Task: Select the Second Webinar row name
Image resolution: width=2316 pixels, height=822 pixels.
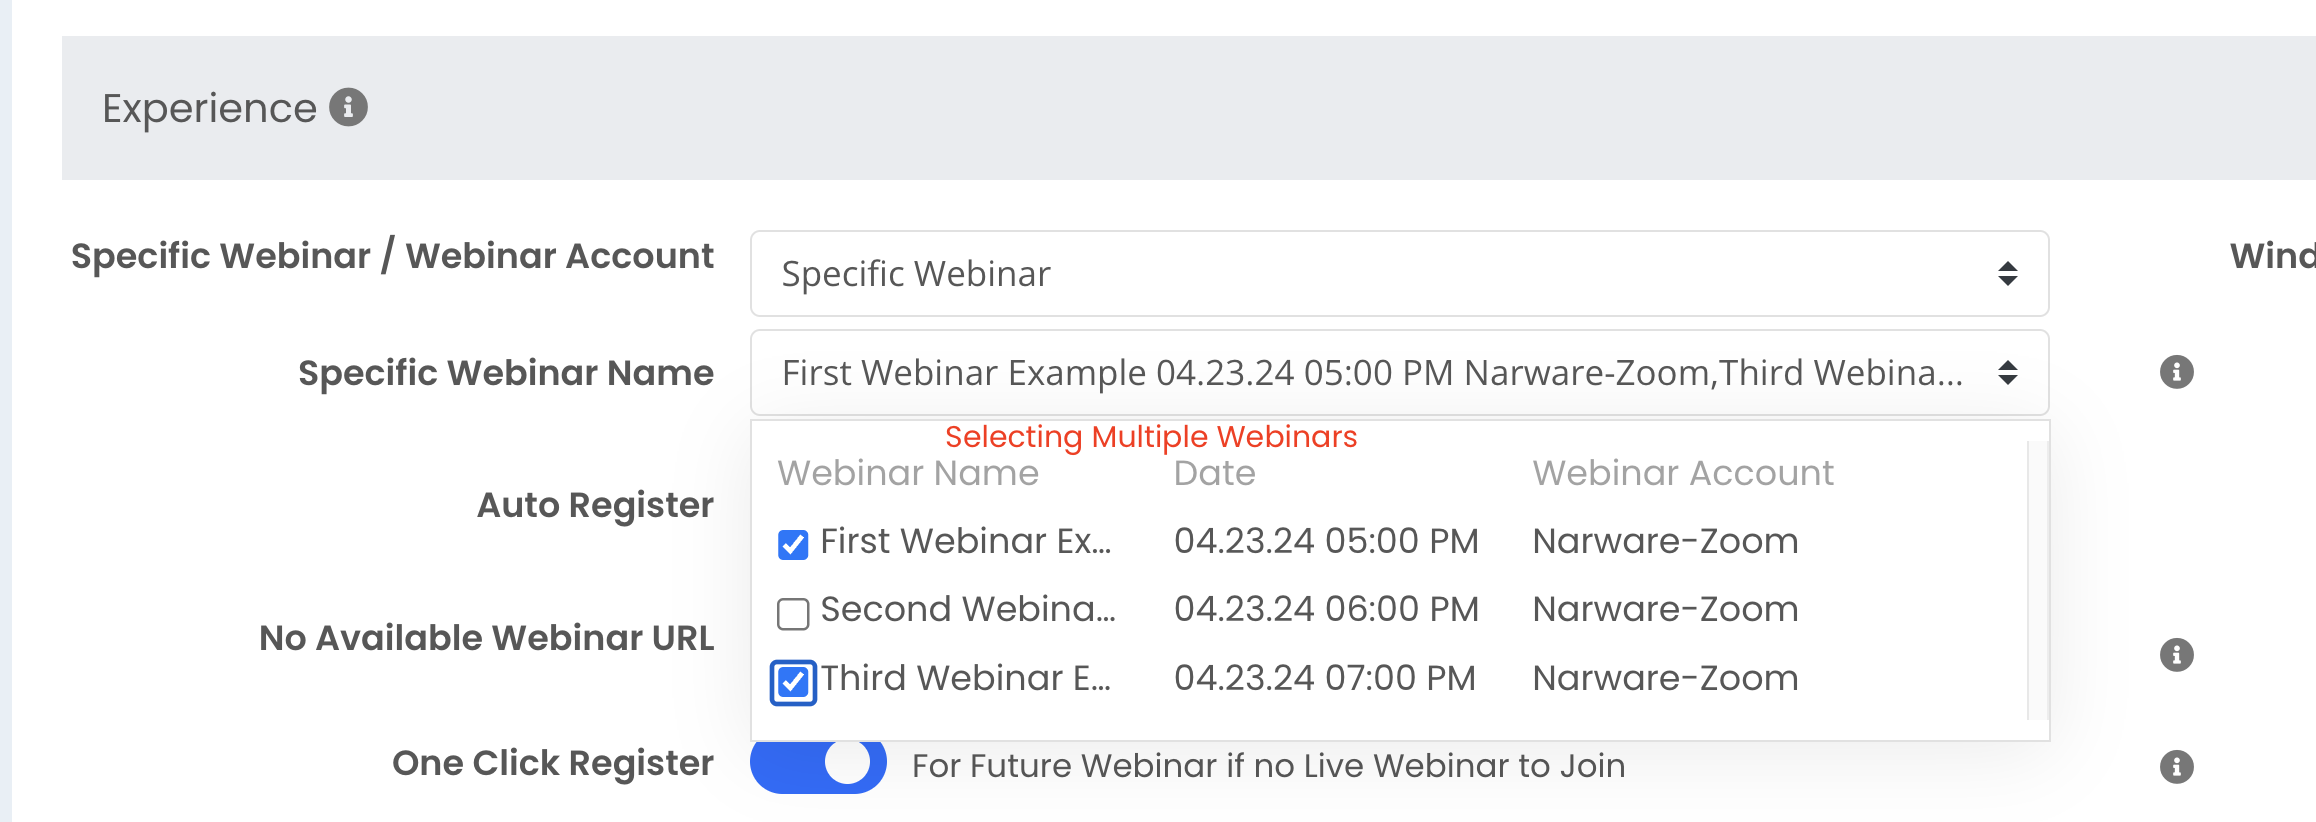Action: 967,609
